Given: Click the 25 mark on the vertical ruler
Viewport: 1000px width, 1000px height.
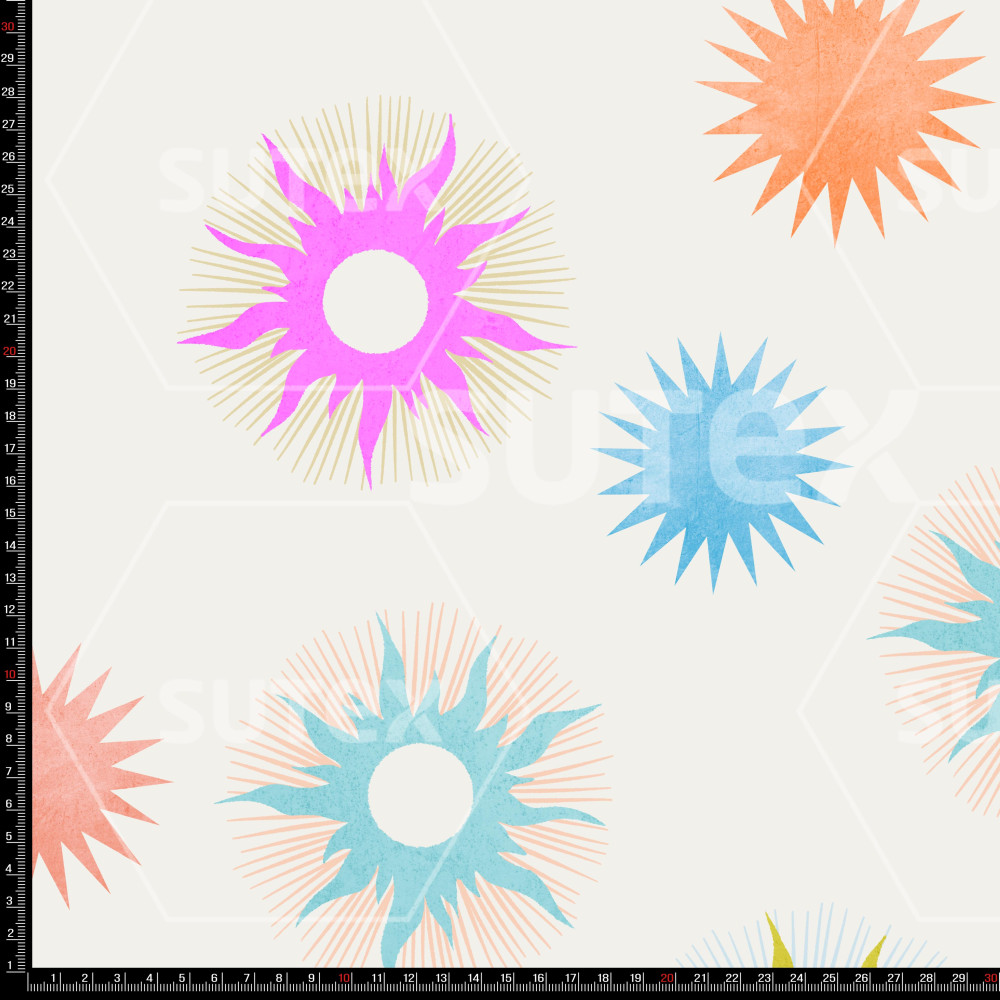Looking at the screenshot, I should point(8,189).
